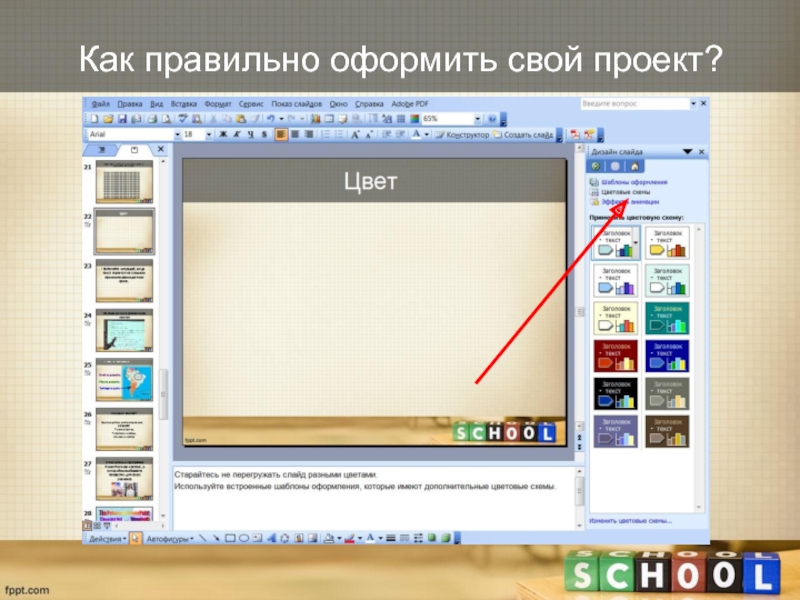Image resolution: width=800 pixels, height=600 pixels.
Task: Click the Undo icon in toolbar
Action: coord(271,118)
